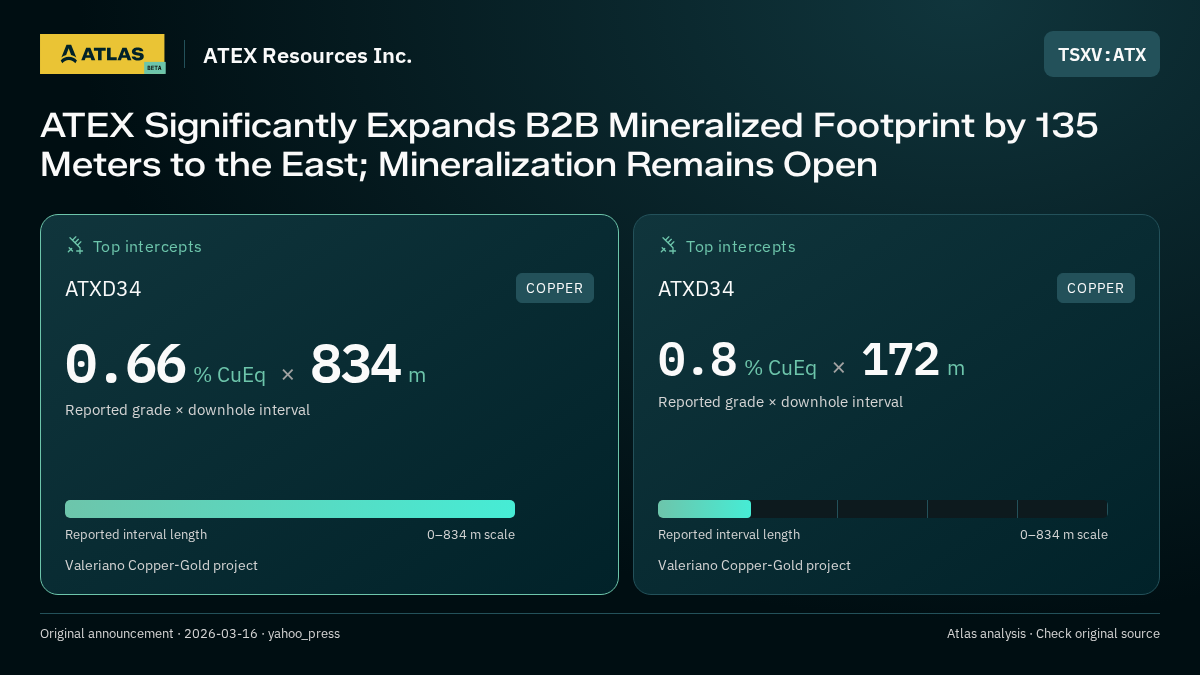The height and width of the screenshot is (675, 1200).
Task: Click 'Top intercepts' label in the 834 m card
Action: pos(147,246)
